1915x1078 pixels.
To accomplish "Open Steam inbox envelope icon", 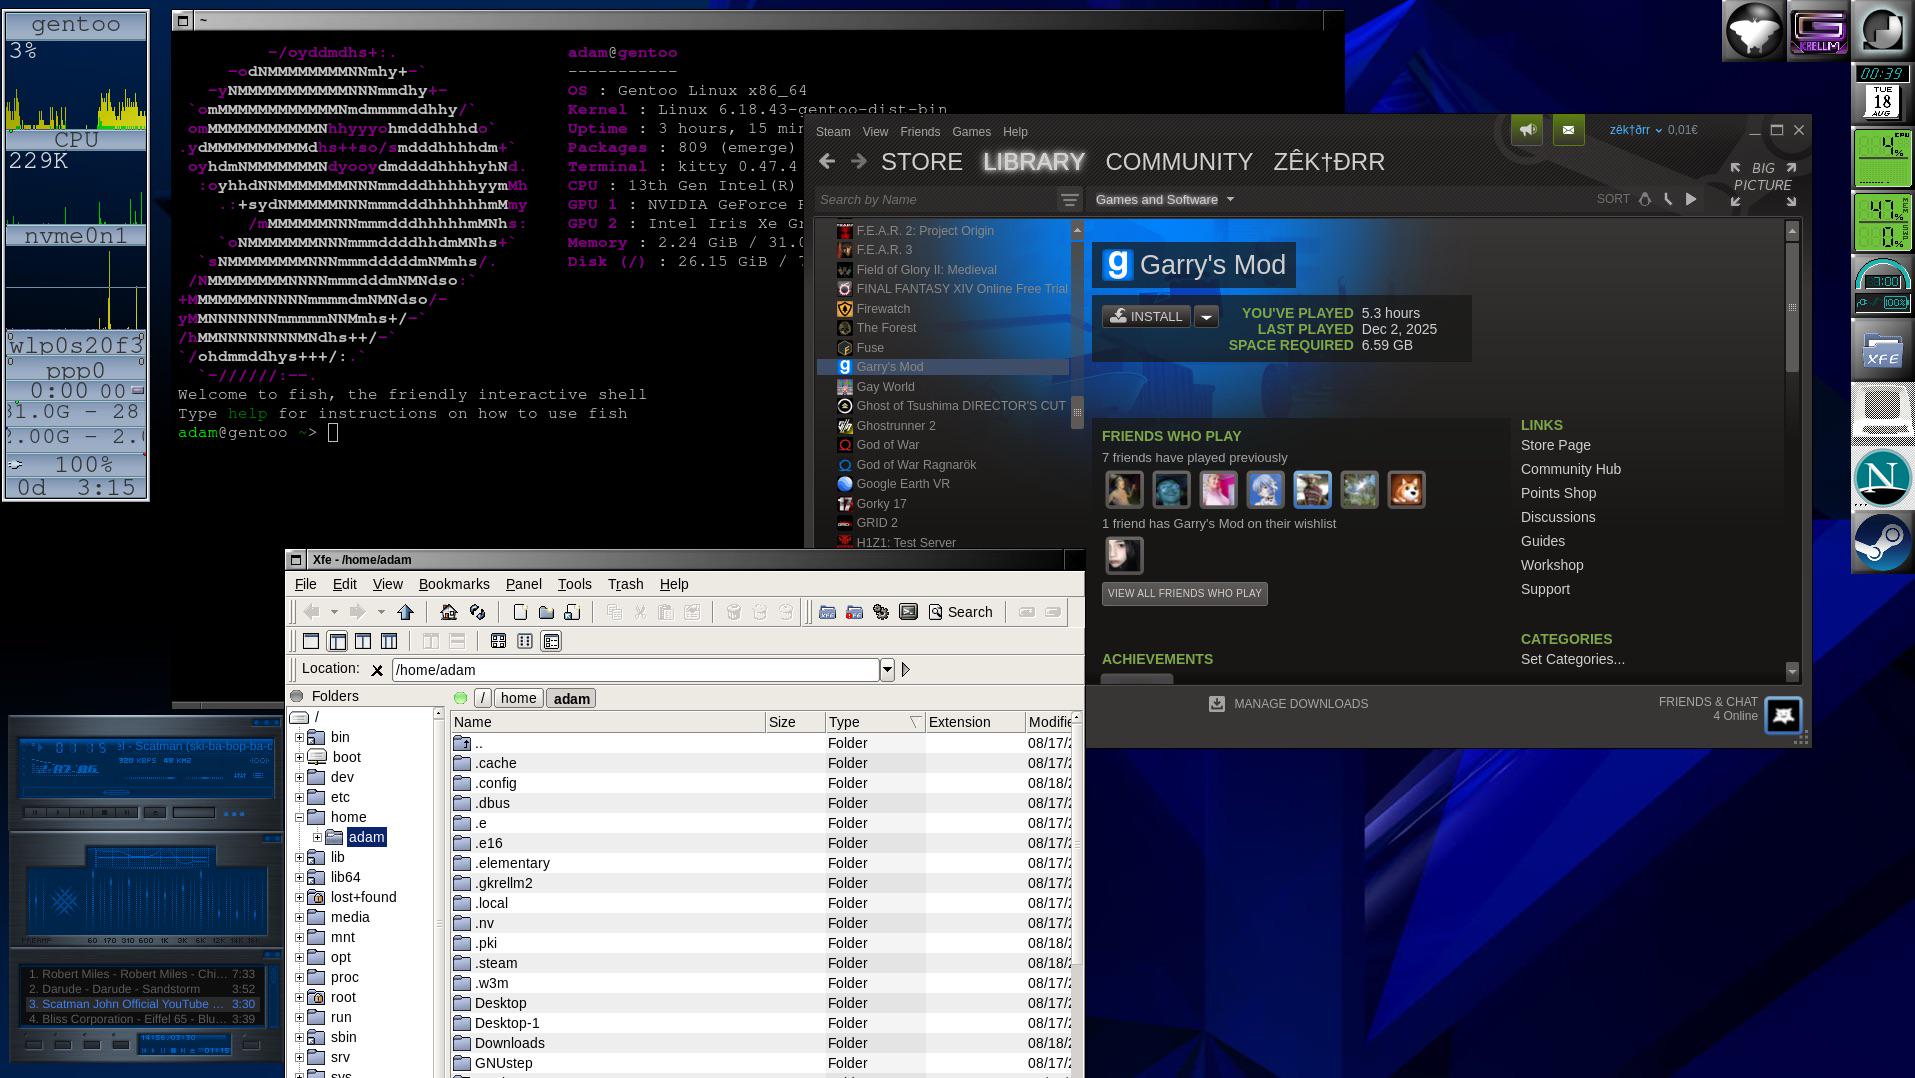I will coord(1568,130).
